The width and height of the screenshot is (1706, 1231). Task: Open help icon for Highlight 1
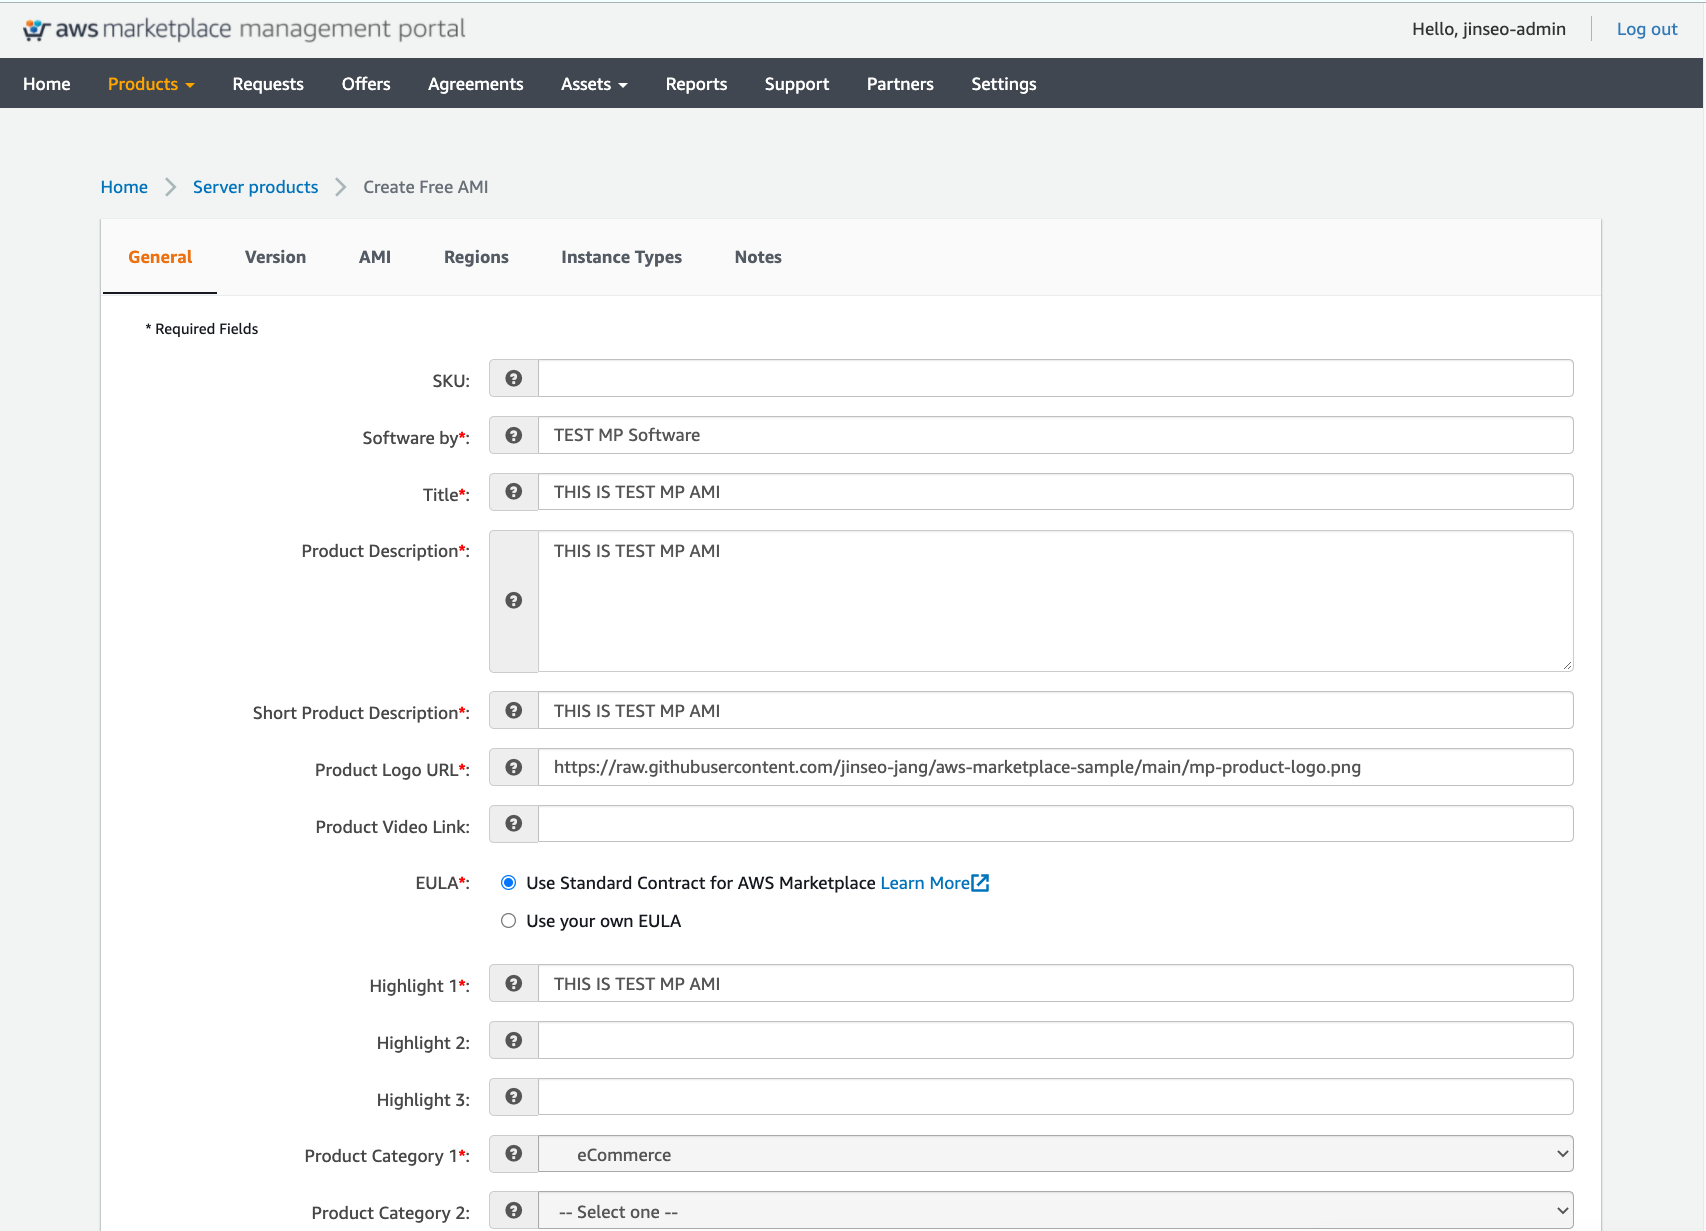click(x=514, y=983)
